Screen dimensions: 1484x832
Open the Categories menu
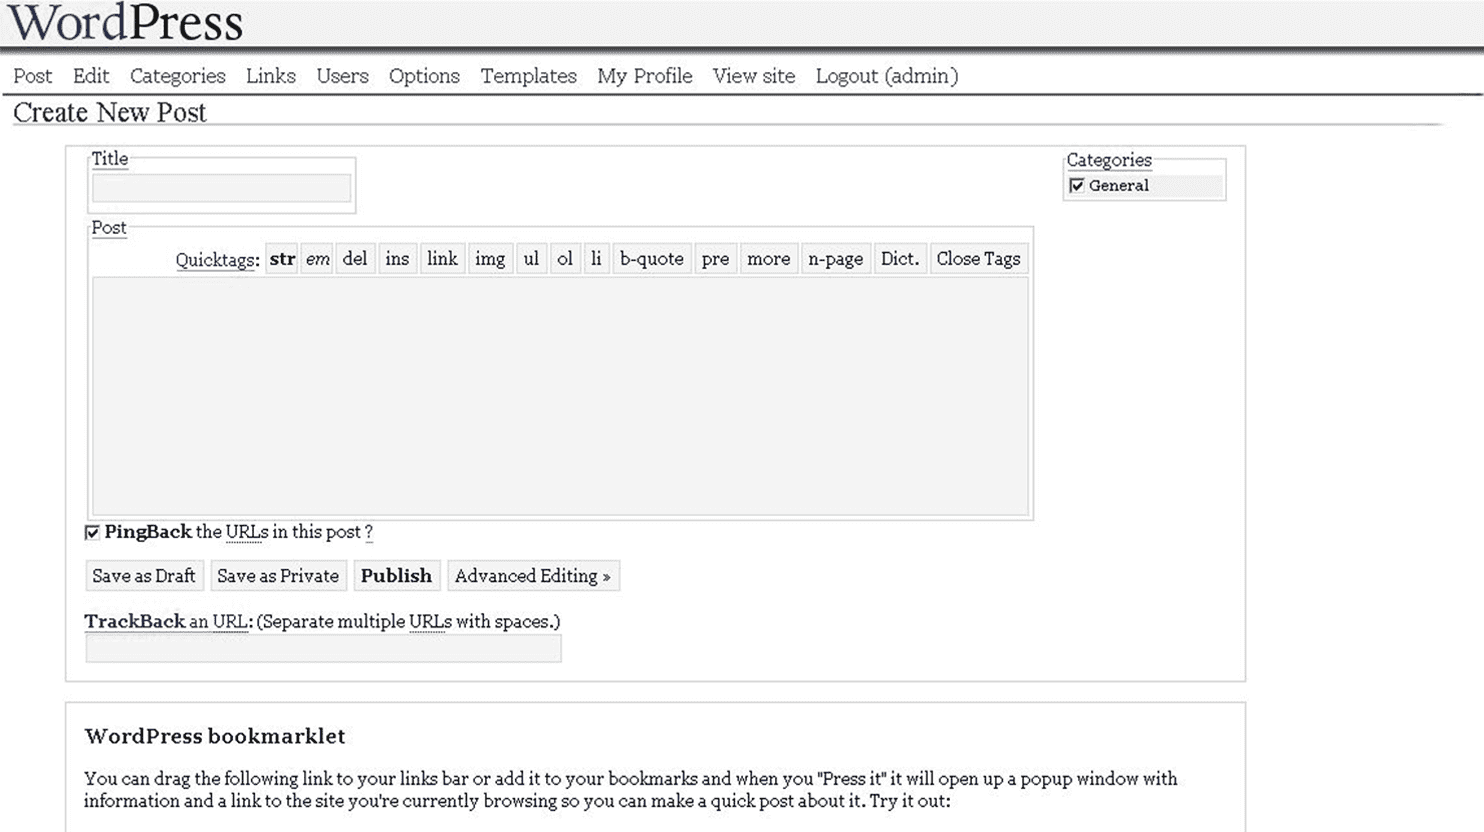click(x=177, y=76)
